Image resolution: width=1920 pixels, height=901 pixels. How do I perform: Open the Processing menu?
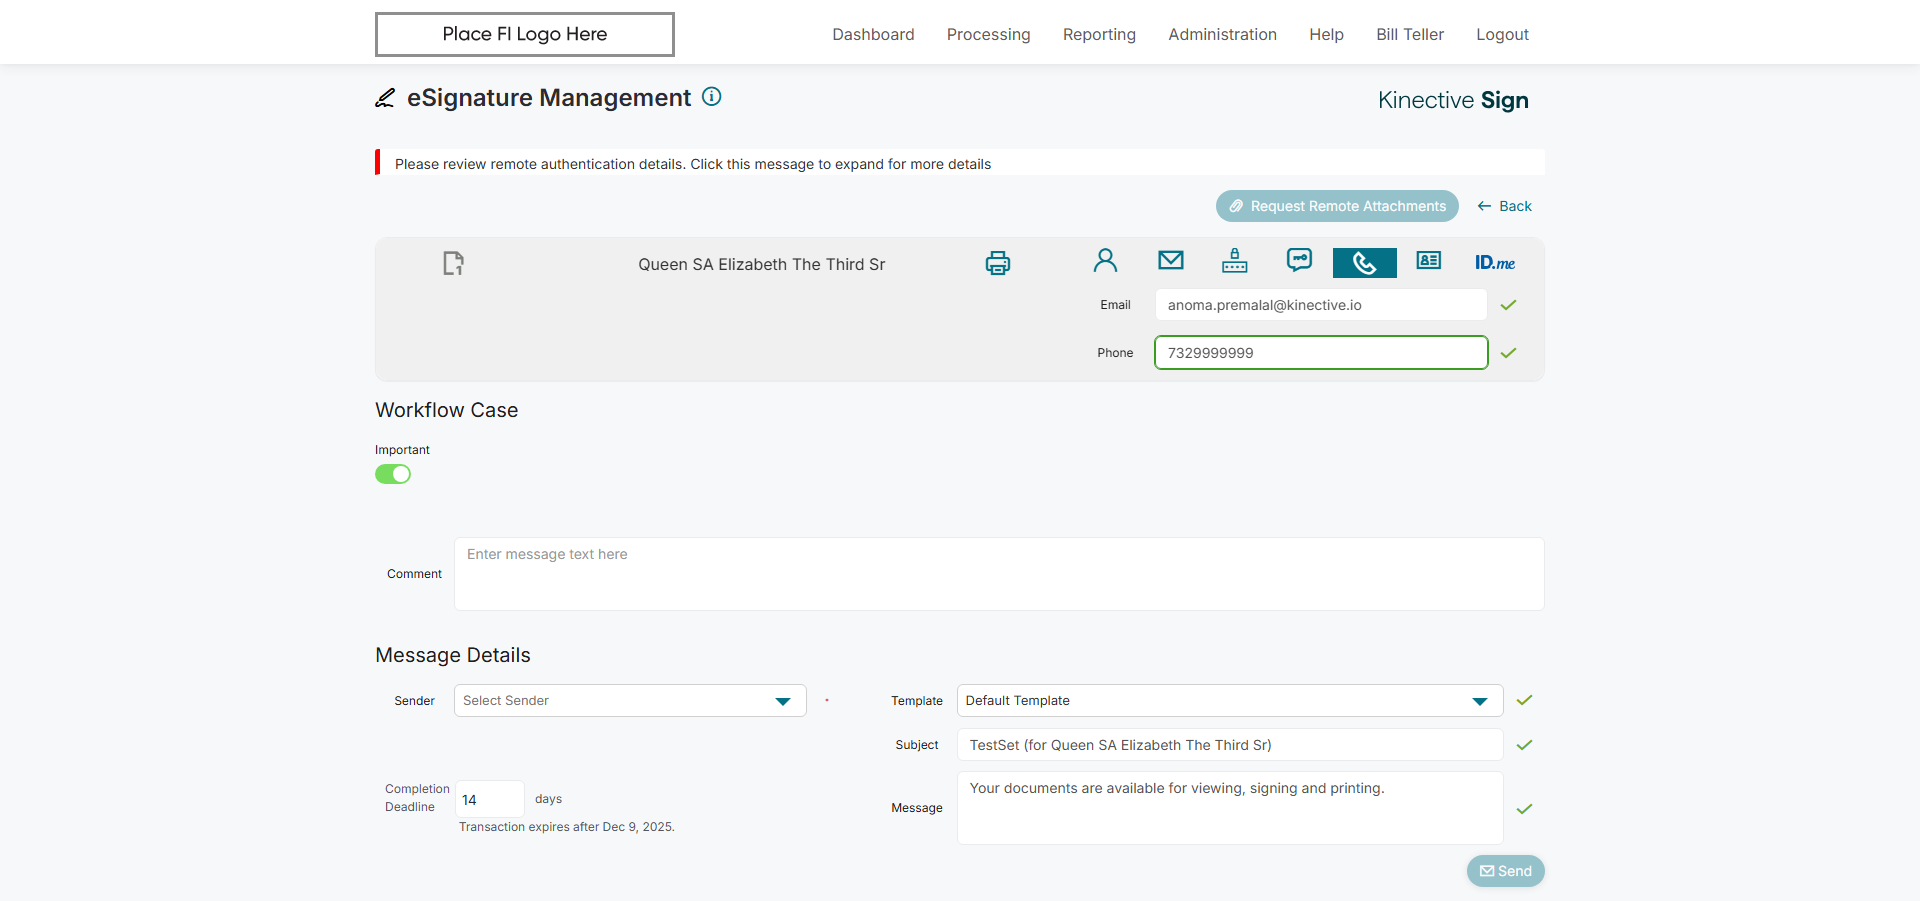tap(988, 34)
